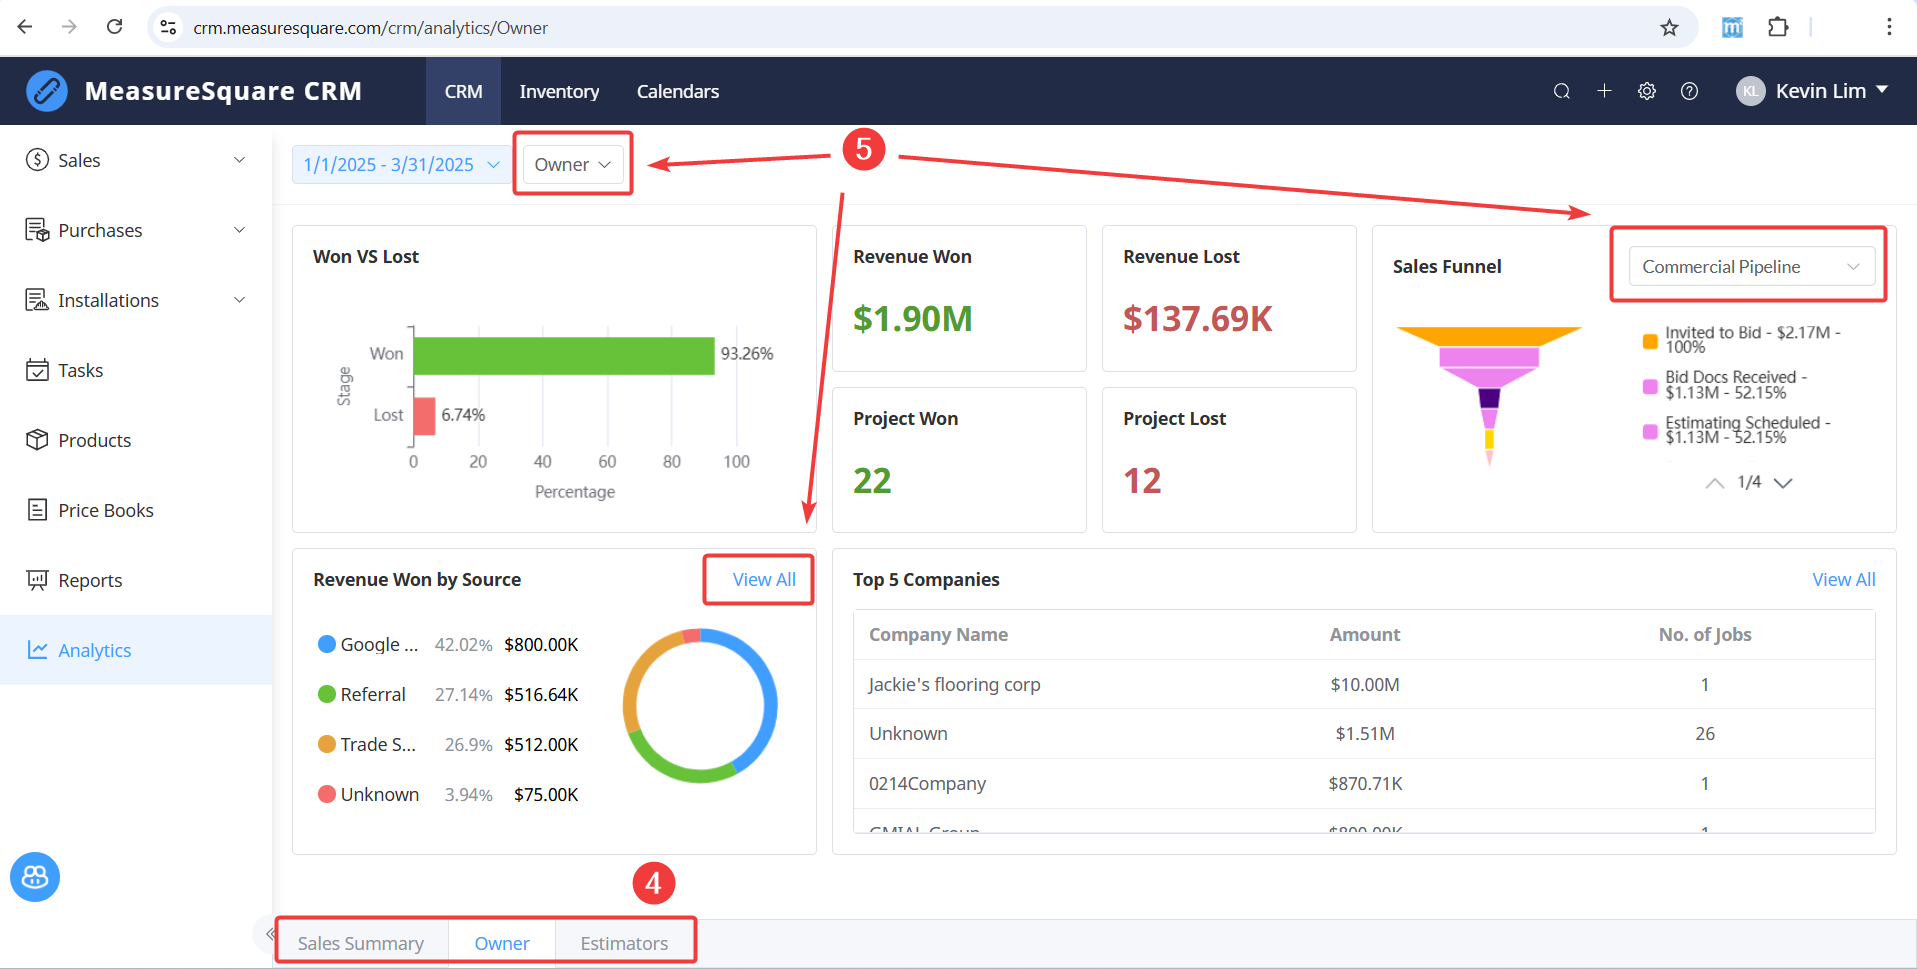Open the settings gear icon
This screenshot has height=969, width=1917.
tap(1647, 91)
